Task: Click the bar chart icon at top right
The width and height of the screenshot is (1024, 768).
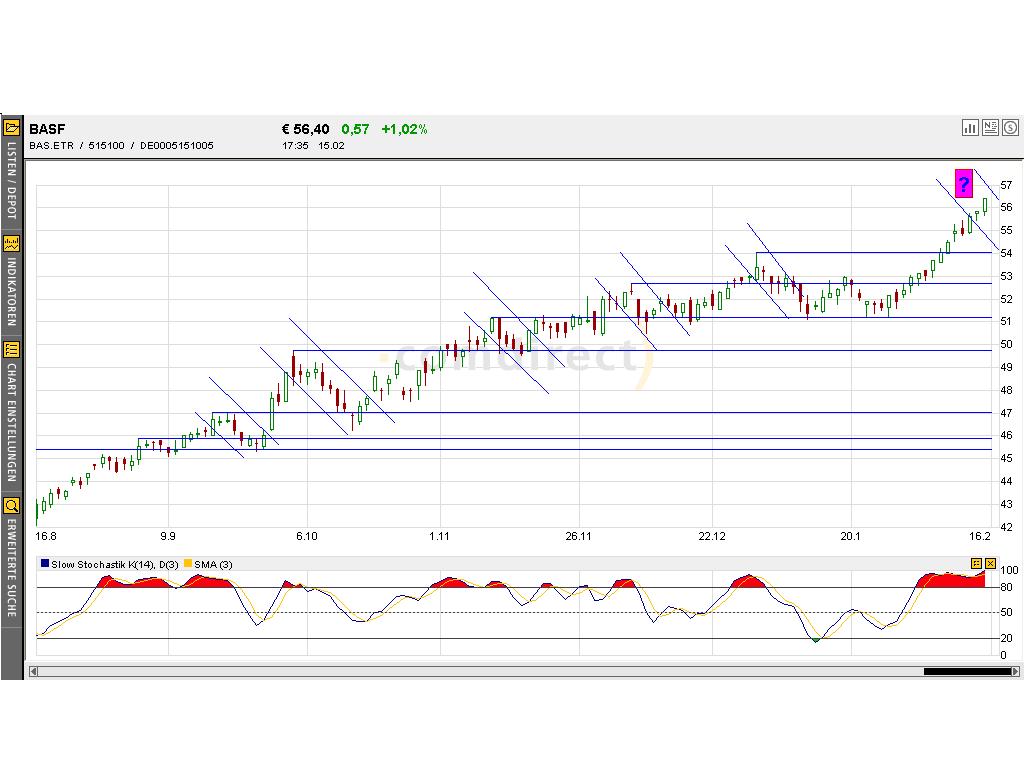Action: click(970, 127)
